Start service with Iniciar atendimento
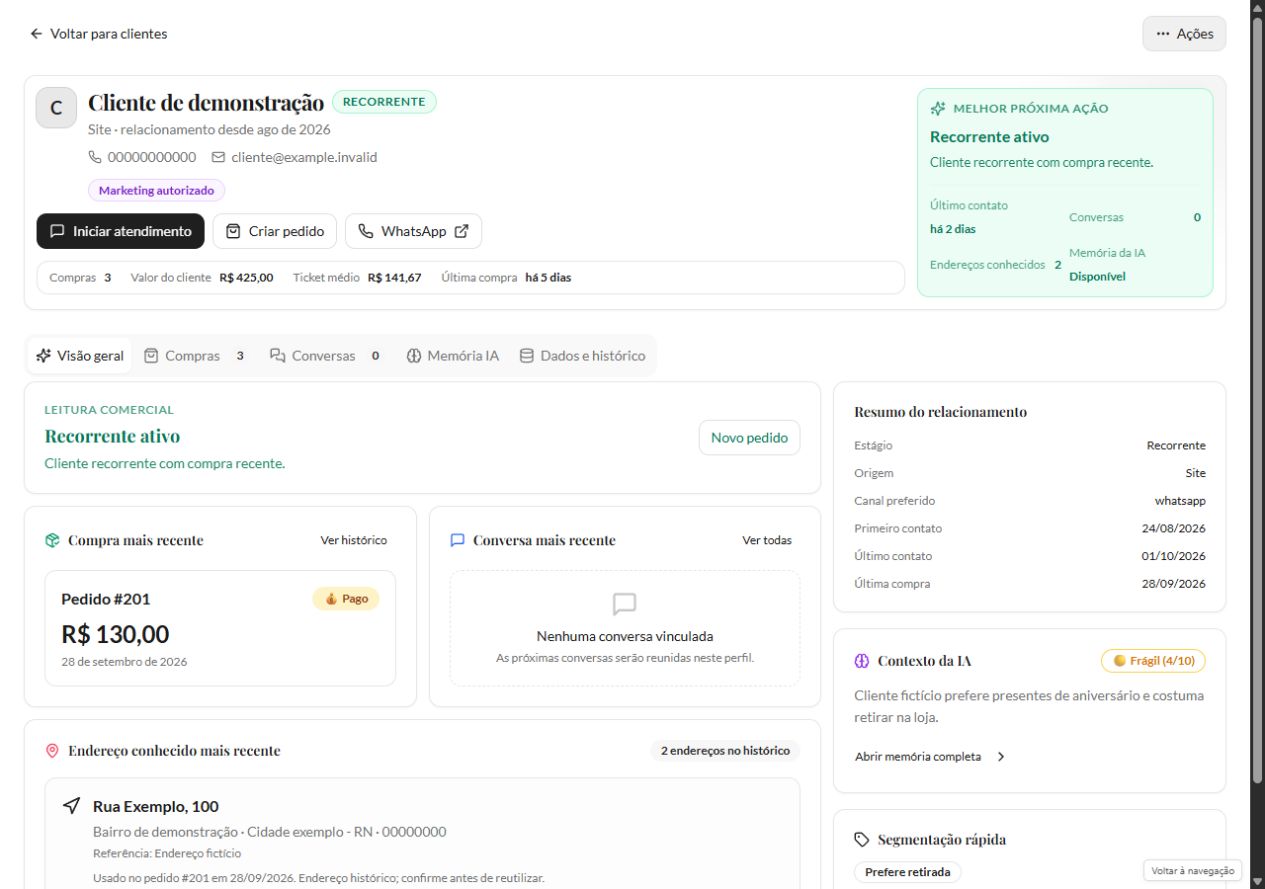 (x=121, y=231)
